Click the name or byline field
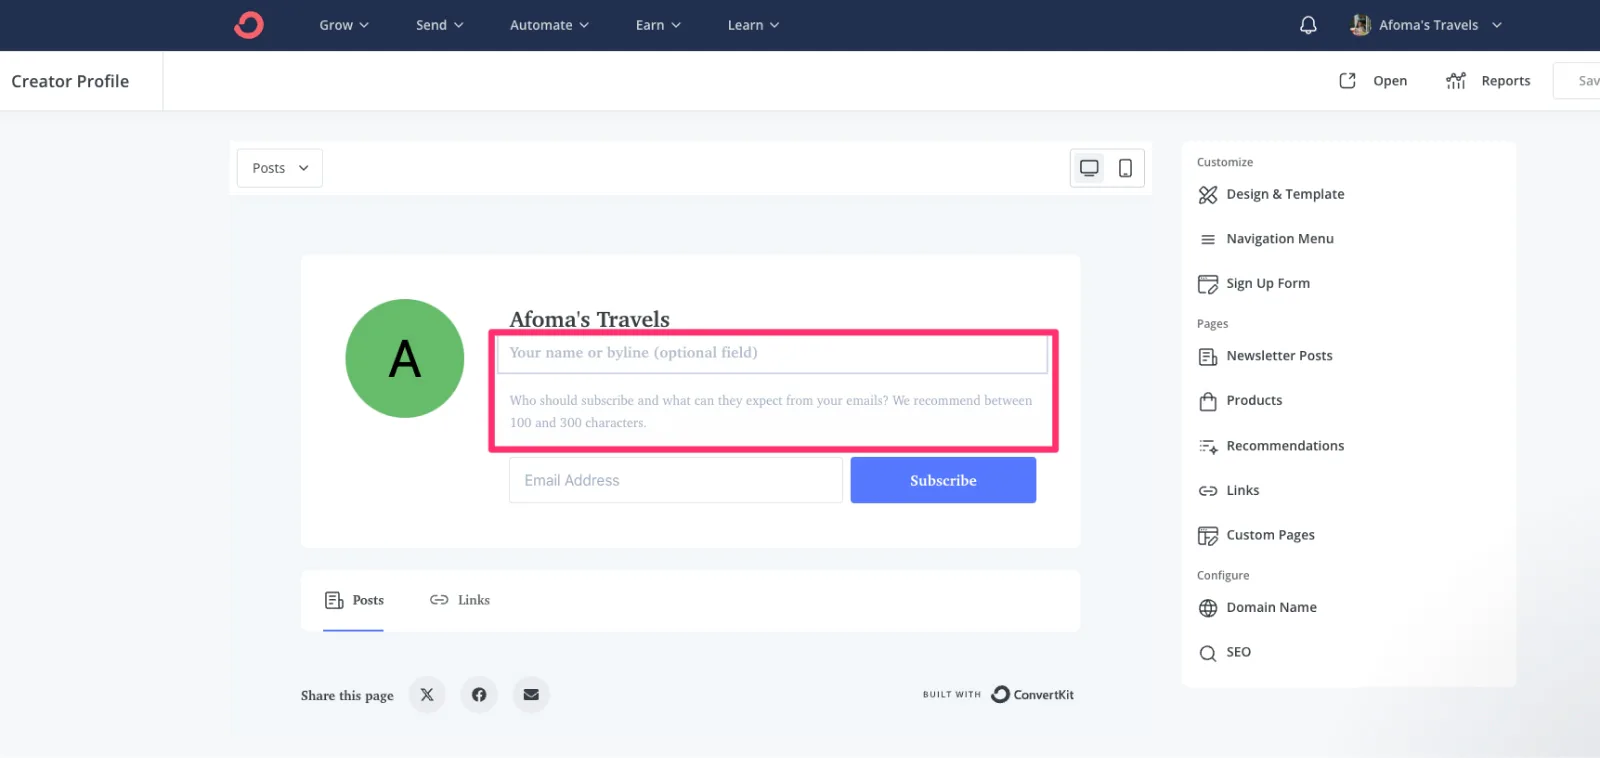Viewport: 1600px width, 758px height. click(771, 353)
